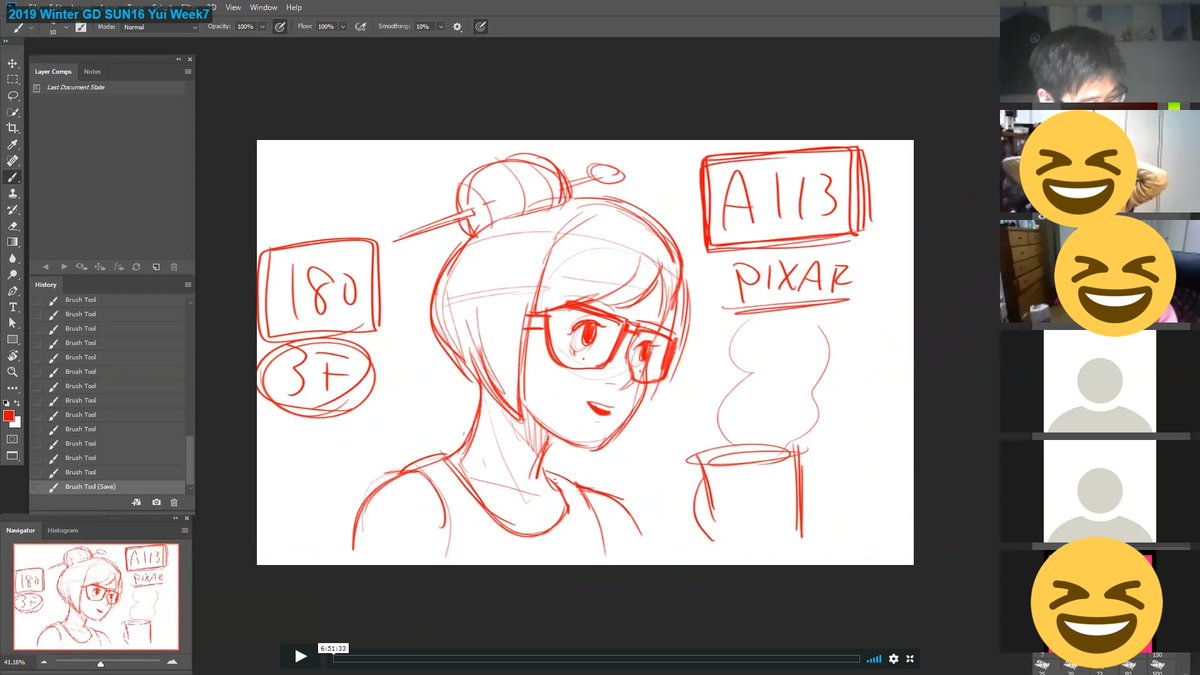Screen dimensions: 1200x675
Task: Select the Path Selection tool
Action: [13, 323]
